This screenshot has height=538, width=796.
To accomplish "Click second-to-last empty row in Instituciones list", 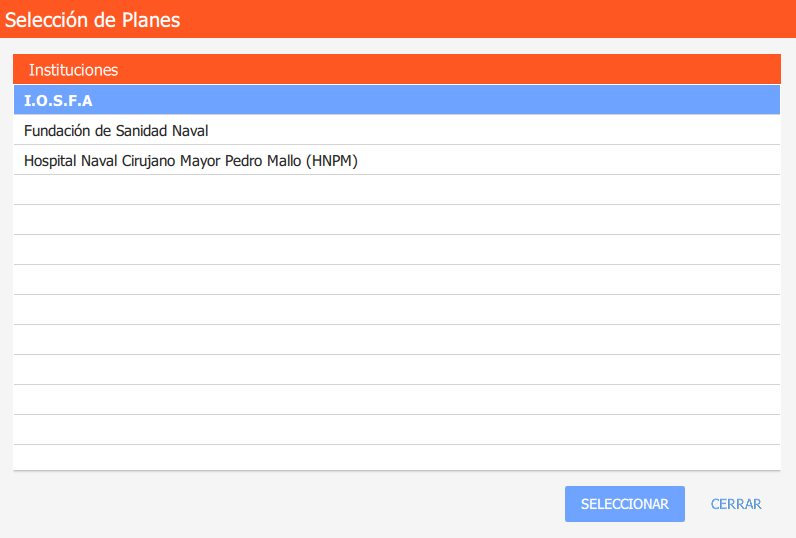I will 396,430.
